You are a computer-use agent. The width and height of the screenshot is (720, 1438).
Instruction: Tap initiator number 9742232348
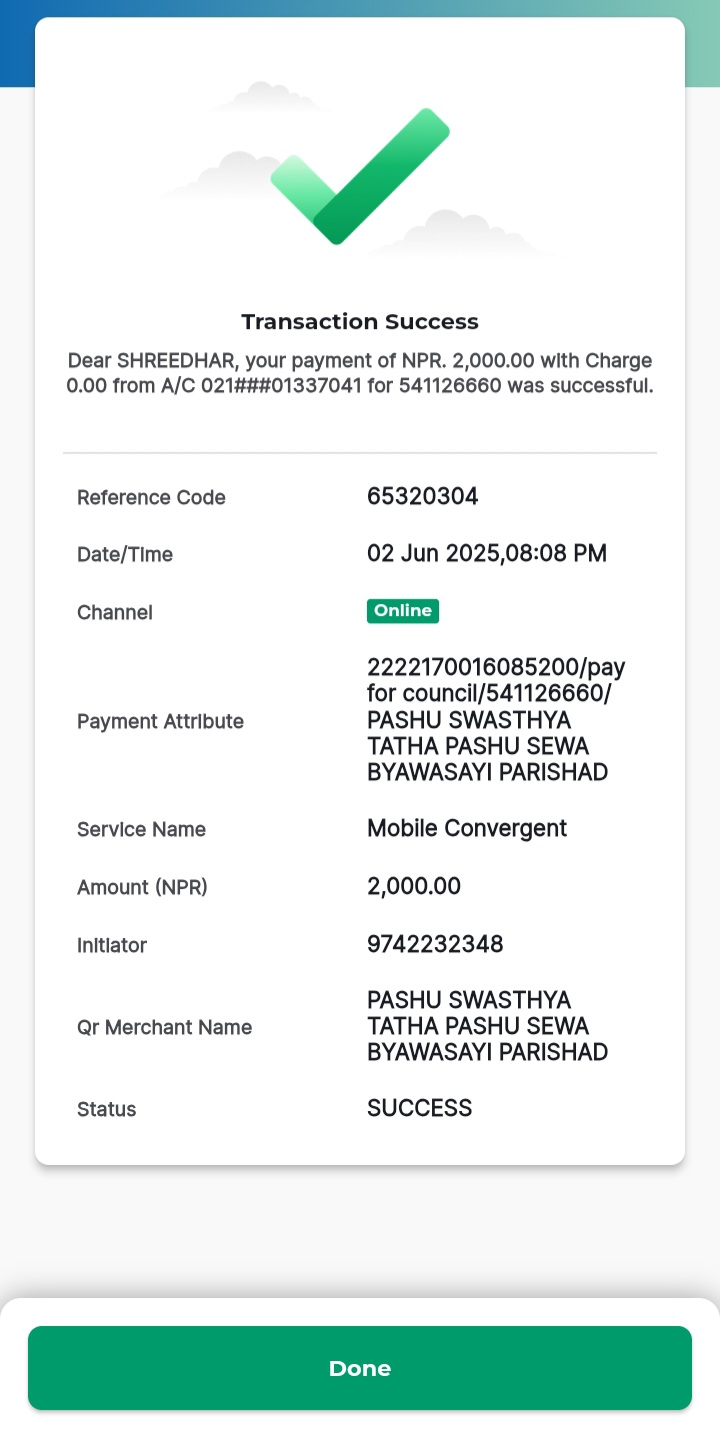click(x=435, y=944)
